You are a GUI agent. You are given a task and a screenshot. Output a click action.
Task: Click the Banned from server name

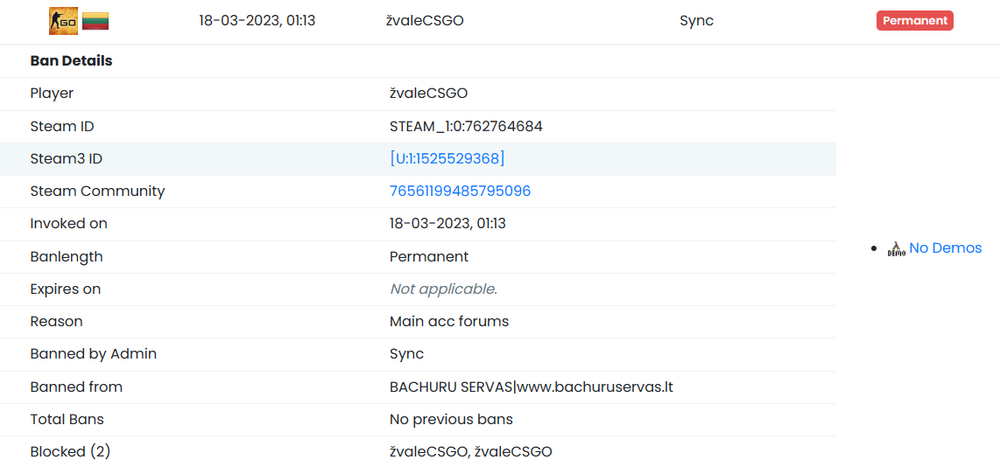click(x=531, y=386)
